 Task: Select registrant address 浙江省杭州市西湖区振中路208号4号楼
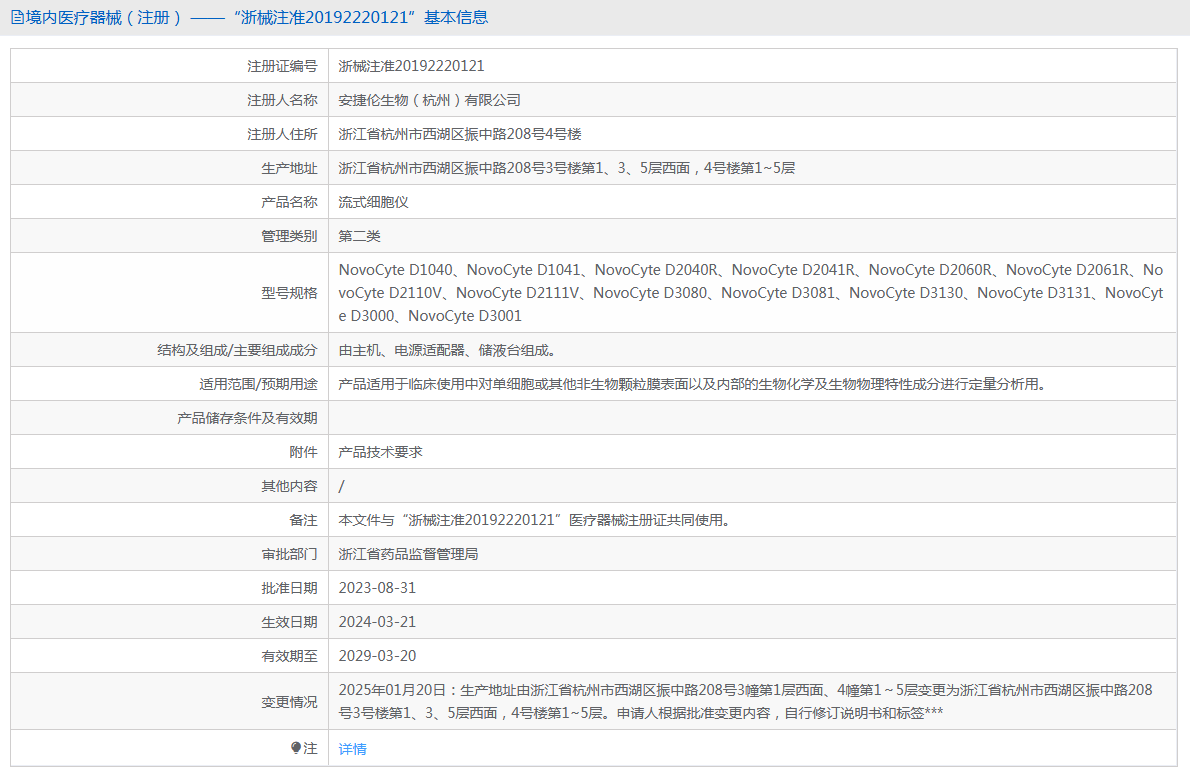(x=460, y=134)
